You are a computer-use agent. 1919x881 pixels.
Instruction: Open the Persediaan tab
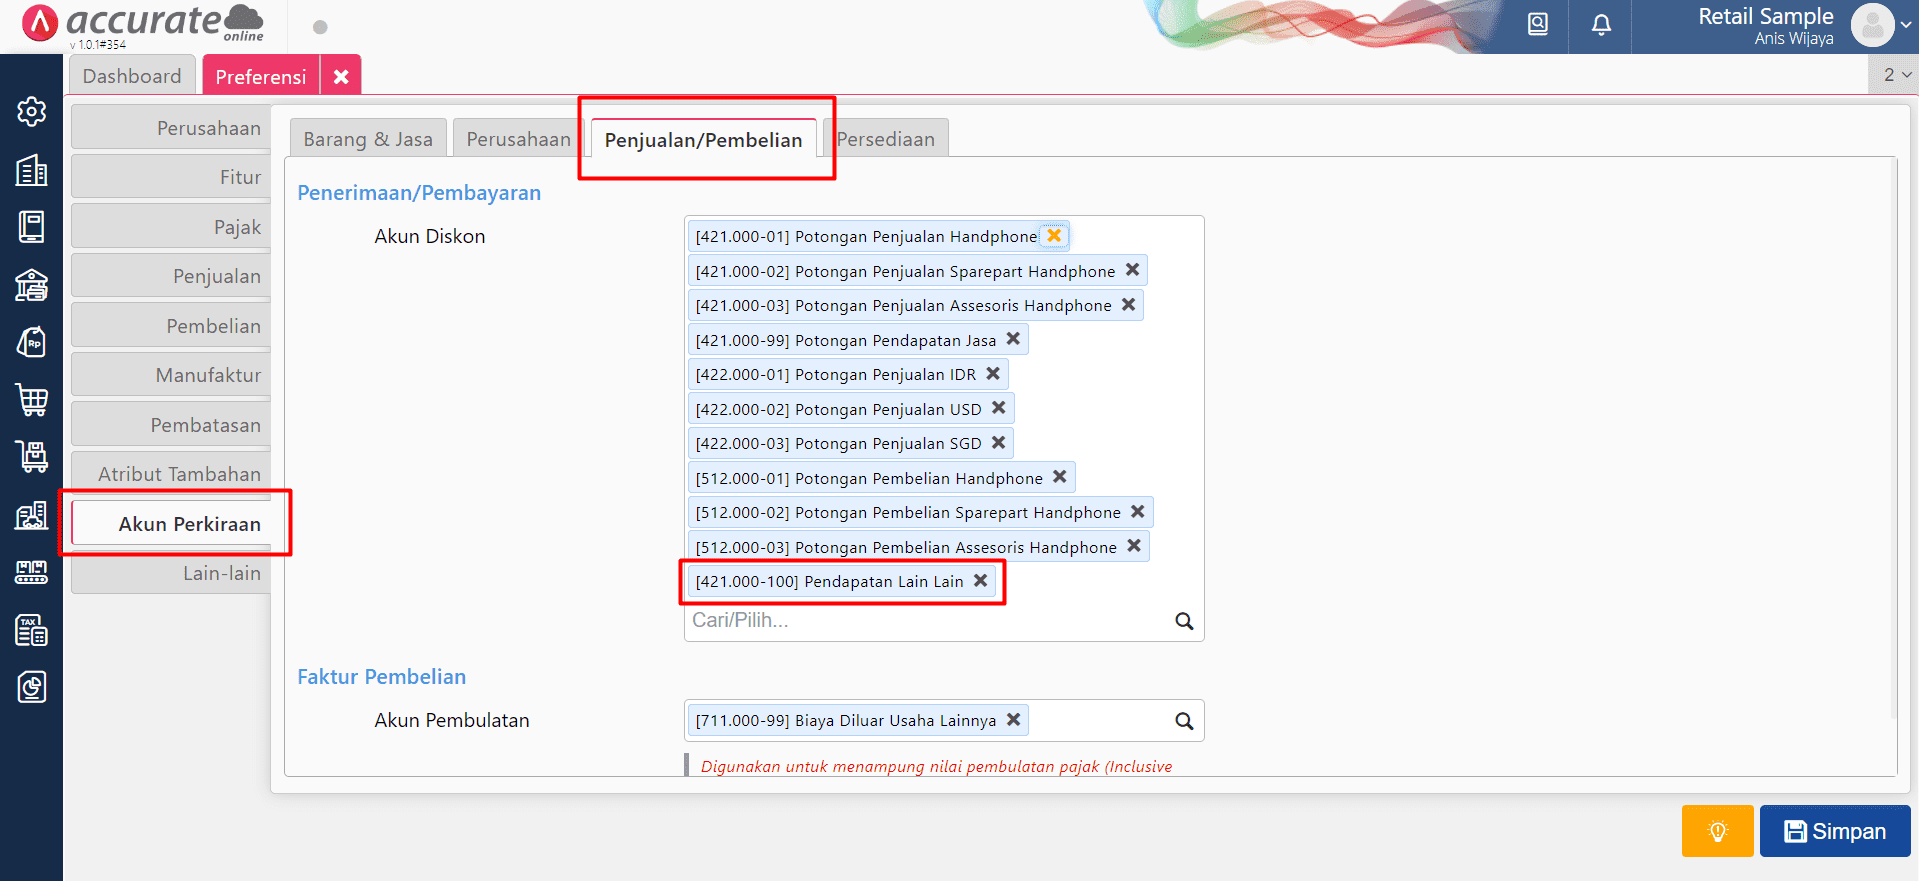886,139
